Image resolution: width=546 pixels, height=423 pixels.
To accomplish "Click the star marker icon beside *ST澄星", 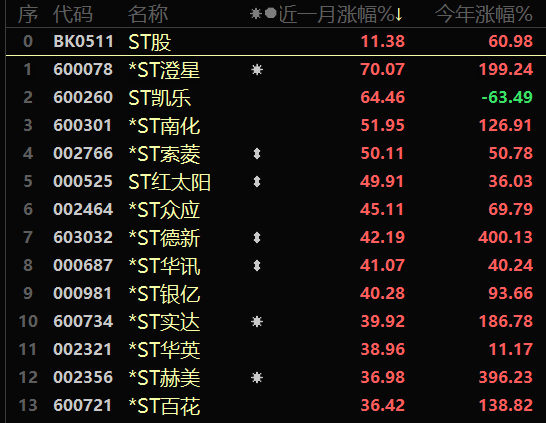I will [257, 70].
